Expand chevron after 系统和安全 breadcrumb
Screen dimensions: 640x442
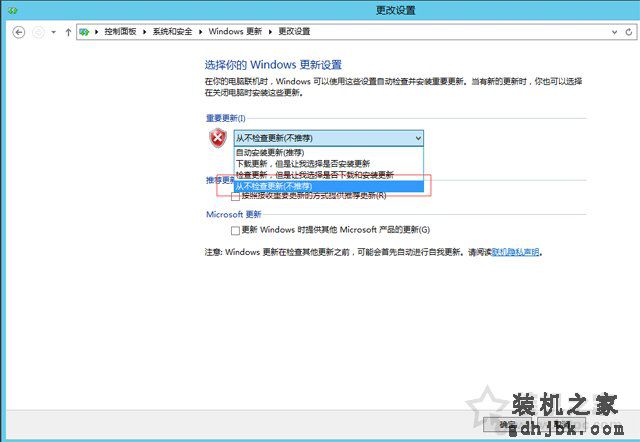pos(200,32)
